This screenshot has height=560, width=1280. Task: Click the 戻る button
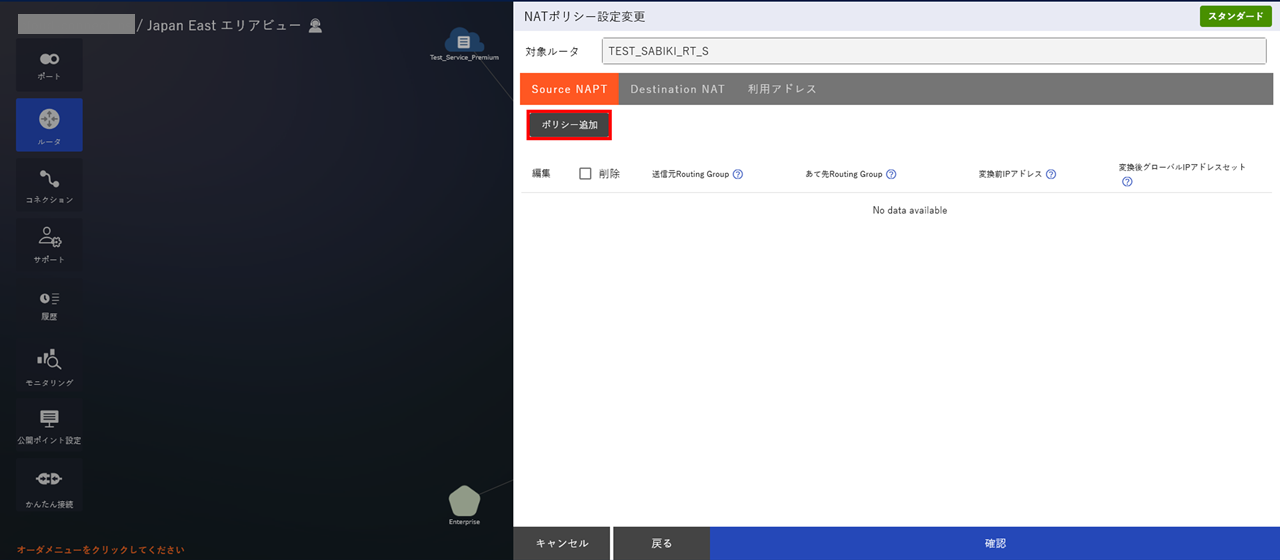[662, 543]
